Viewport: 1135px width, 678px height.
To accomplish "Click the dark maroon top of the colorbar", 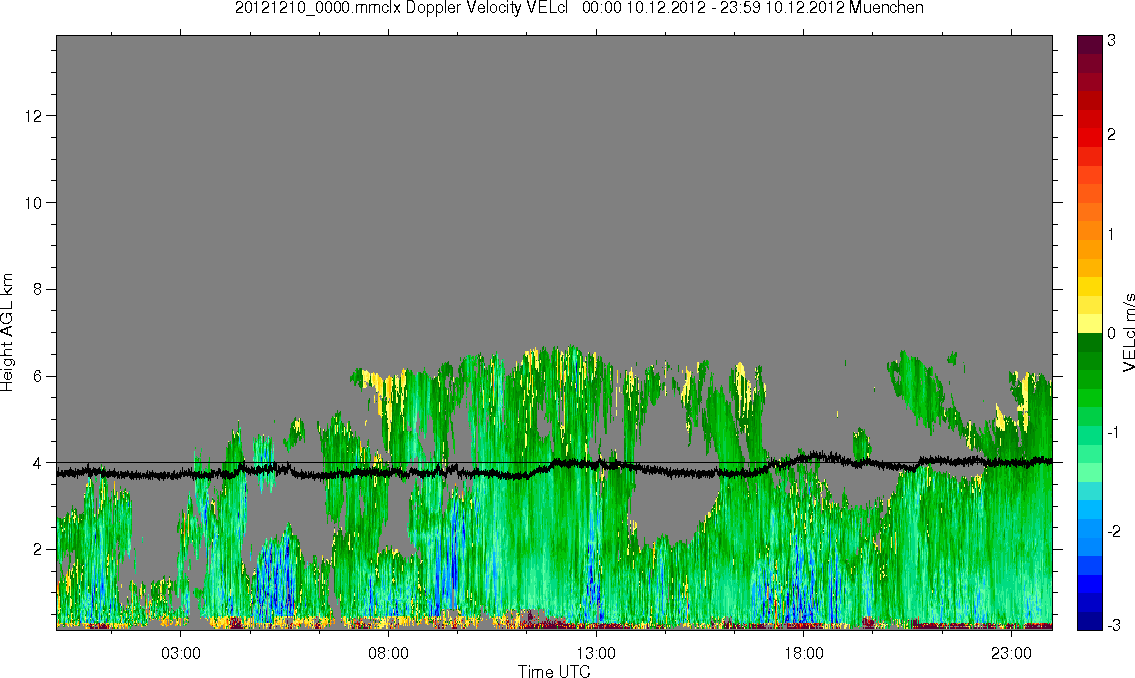I will [1089, 45].
